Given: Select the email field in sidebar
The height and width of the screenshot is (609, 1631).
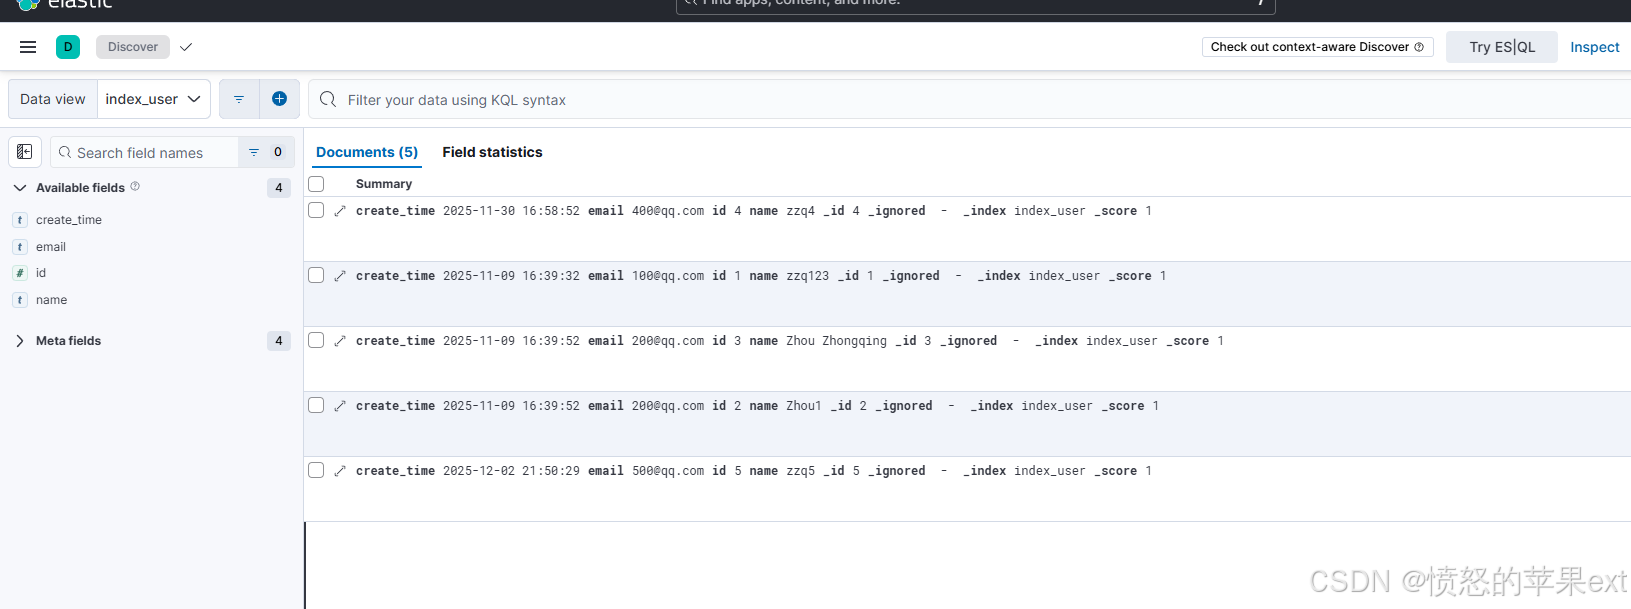Looking at the screenshot, I should [51, 247].
